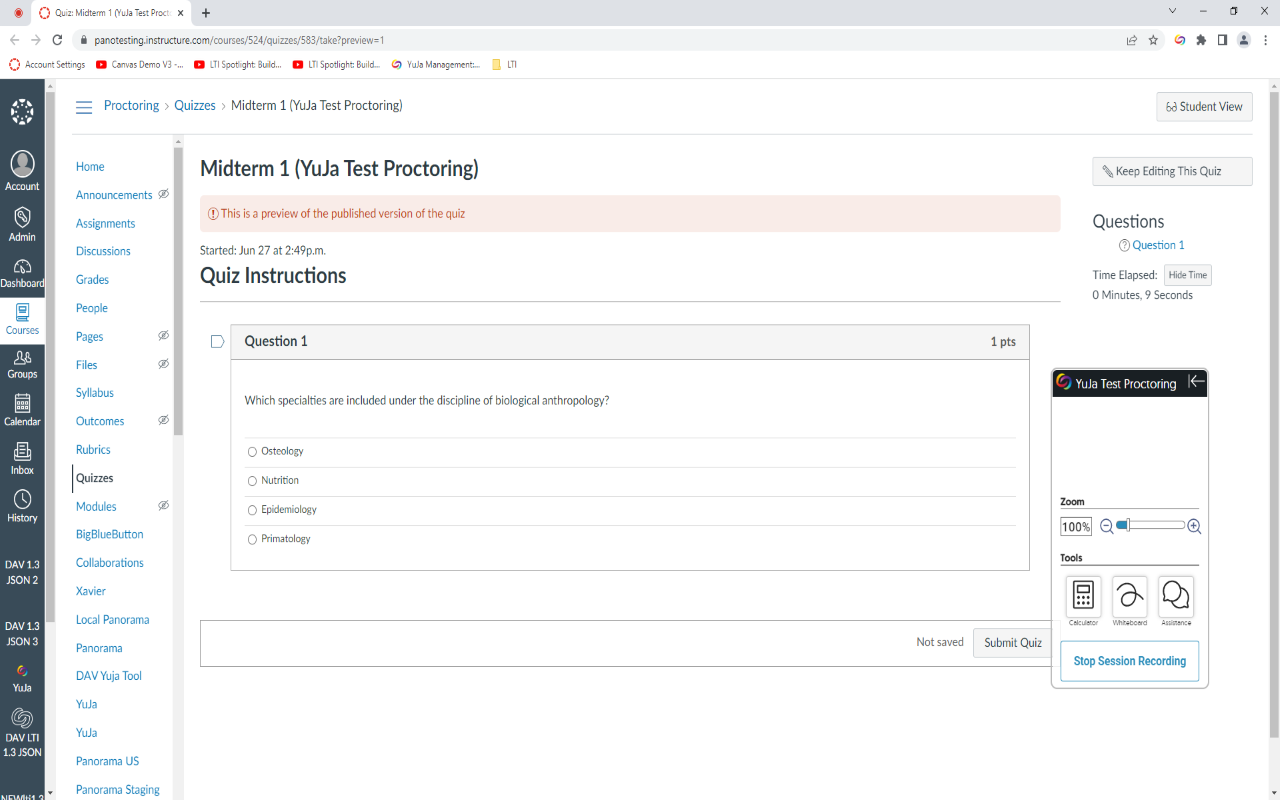Click the Student View button

pos(1204,107)
